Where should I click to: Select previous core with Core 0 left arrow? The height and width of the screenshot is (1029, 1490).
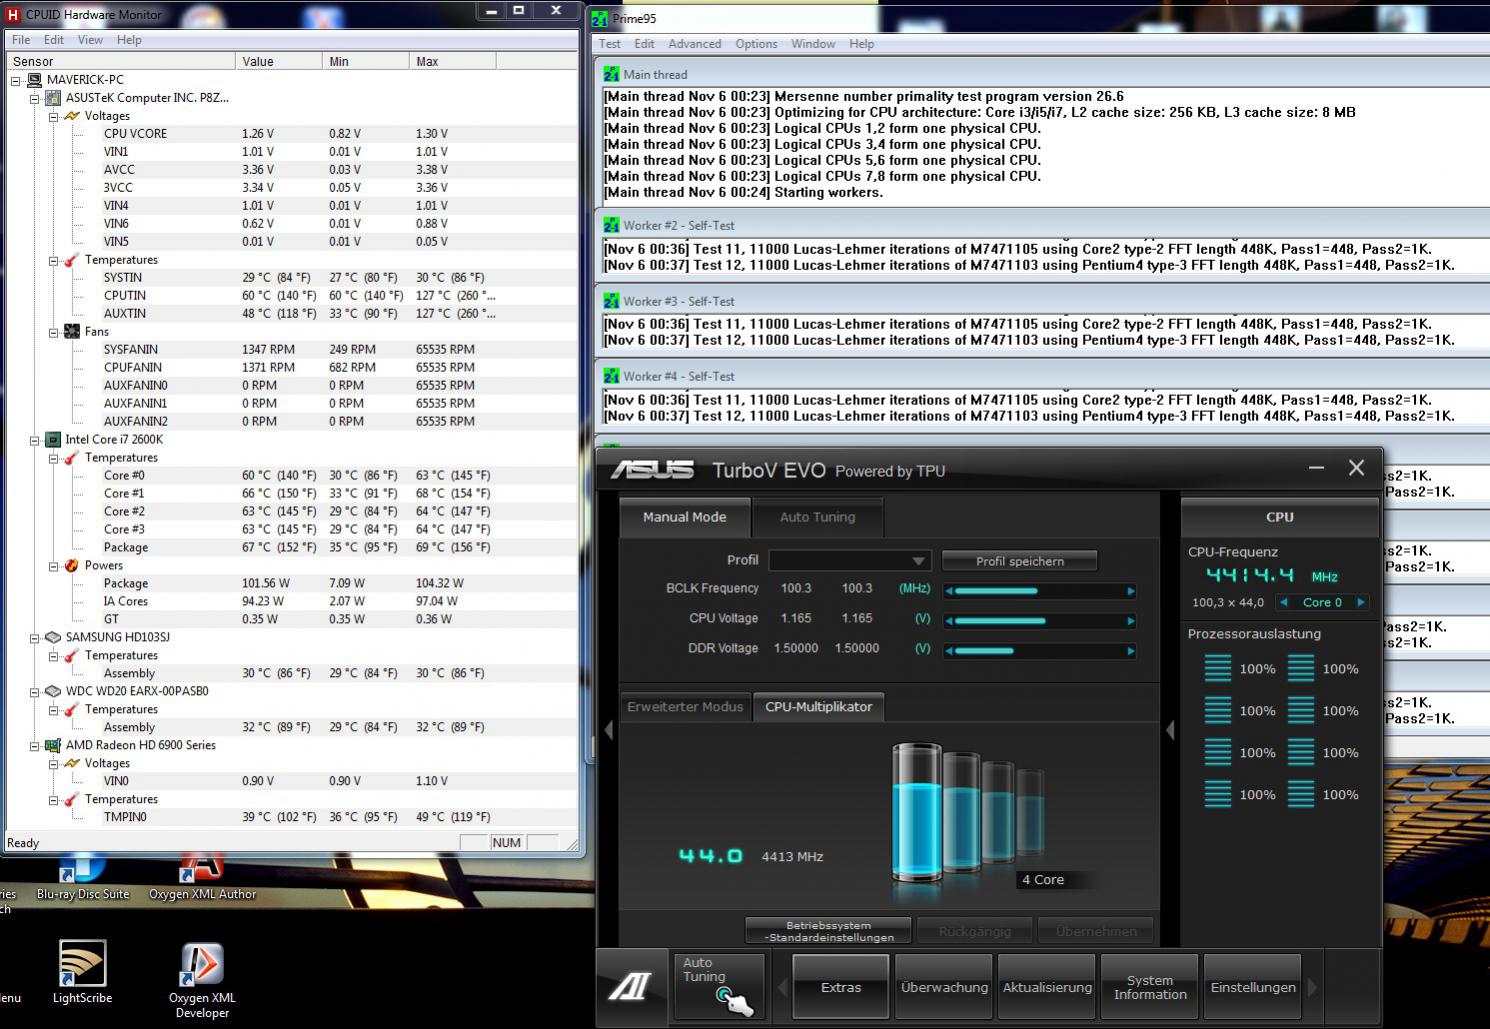1283,602
